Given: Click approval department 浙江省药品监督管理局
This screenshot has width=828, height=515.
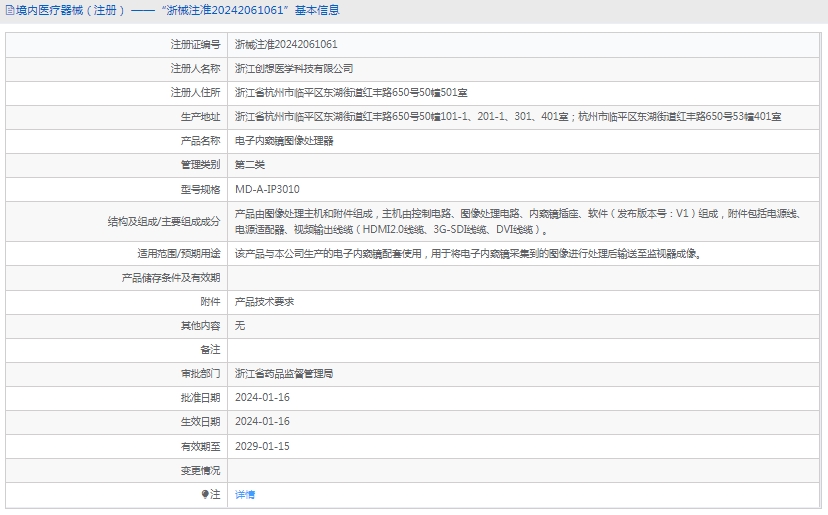Looking at the screenshot, I should click(x=284, y=373).
